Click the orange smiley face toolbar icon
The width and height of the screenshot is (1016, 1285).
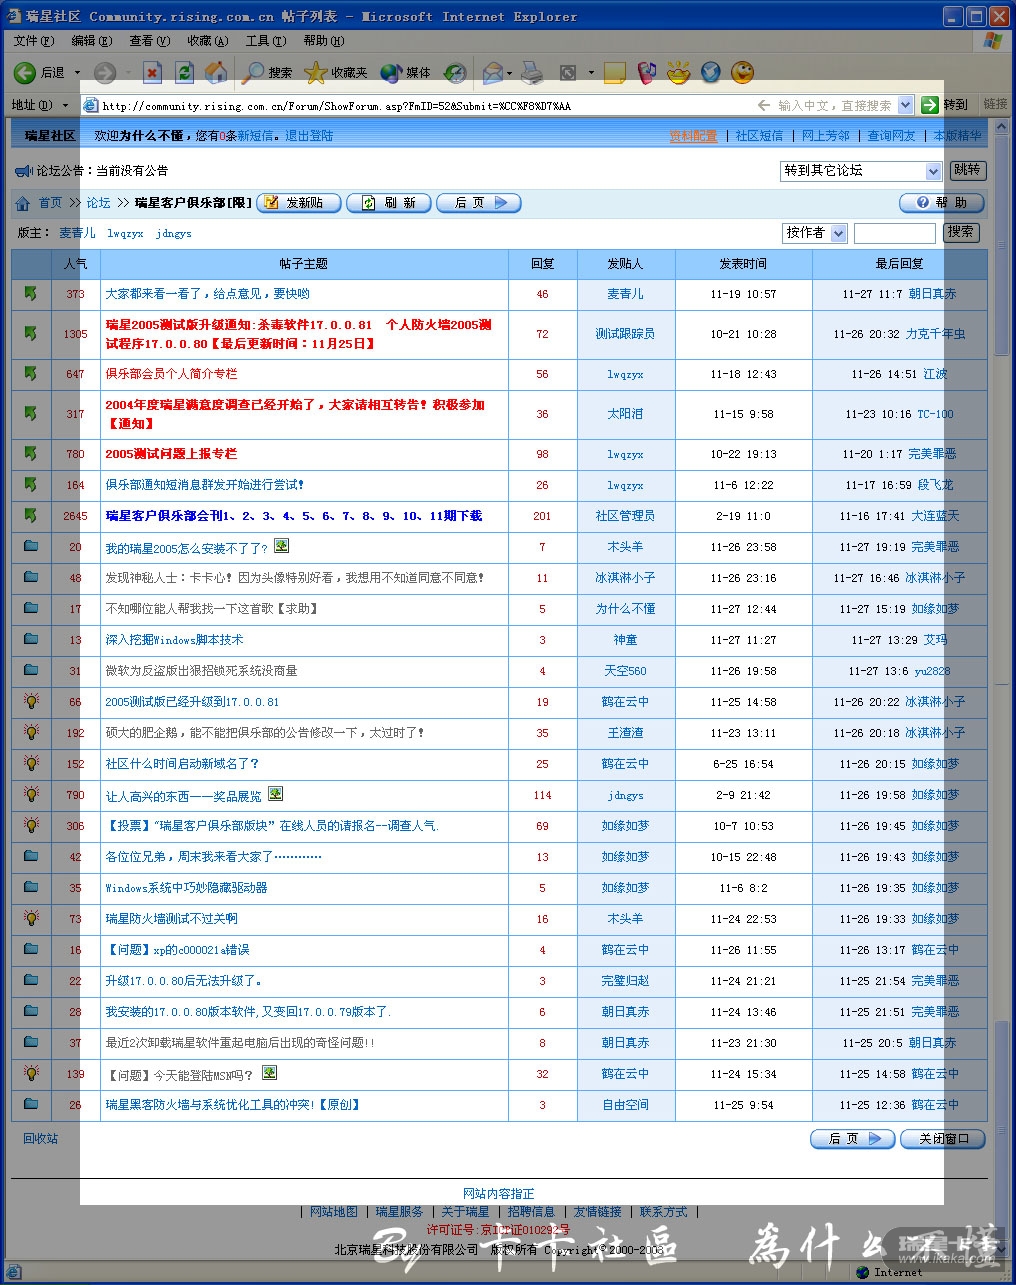point(742,72)
